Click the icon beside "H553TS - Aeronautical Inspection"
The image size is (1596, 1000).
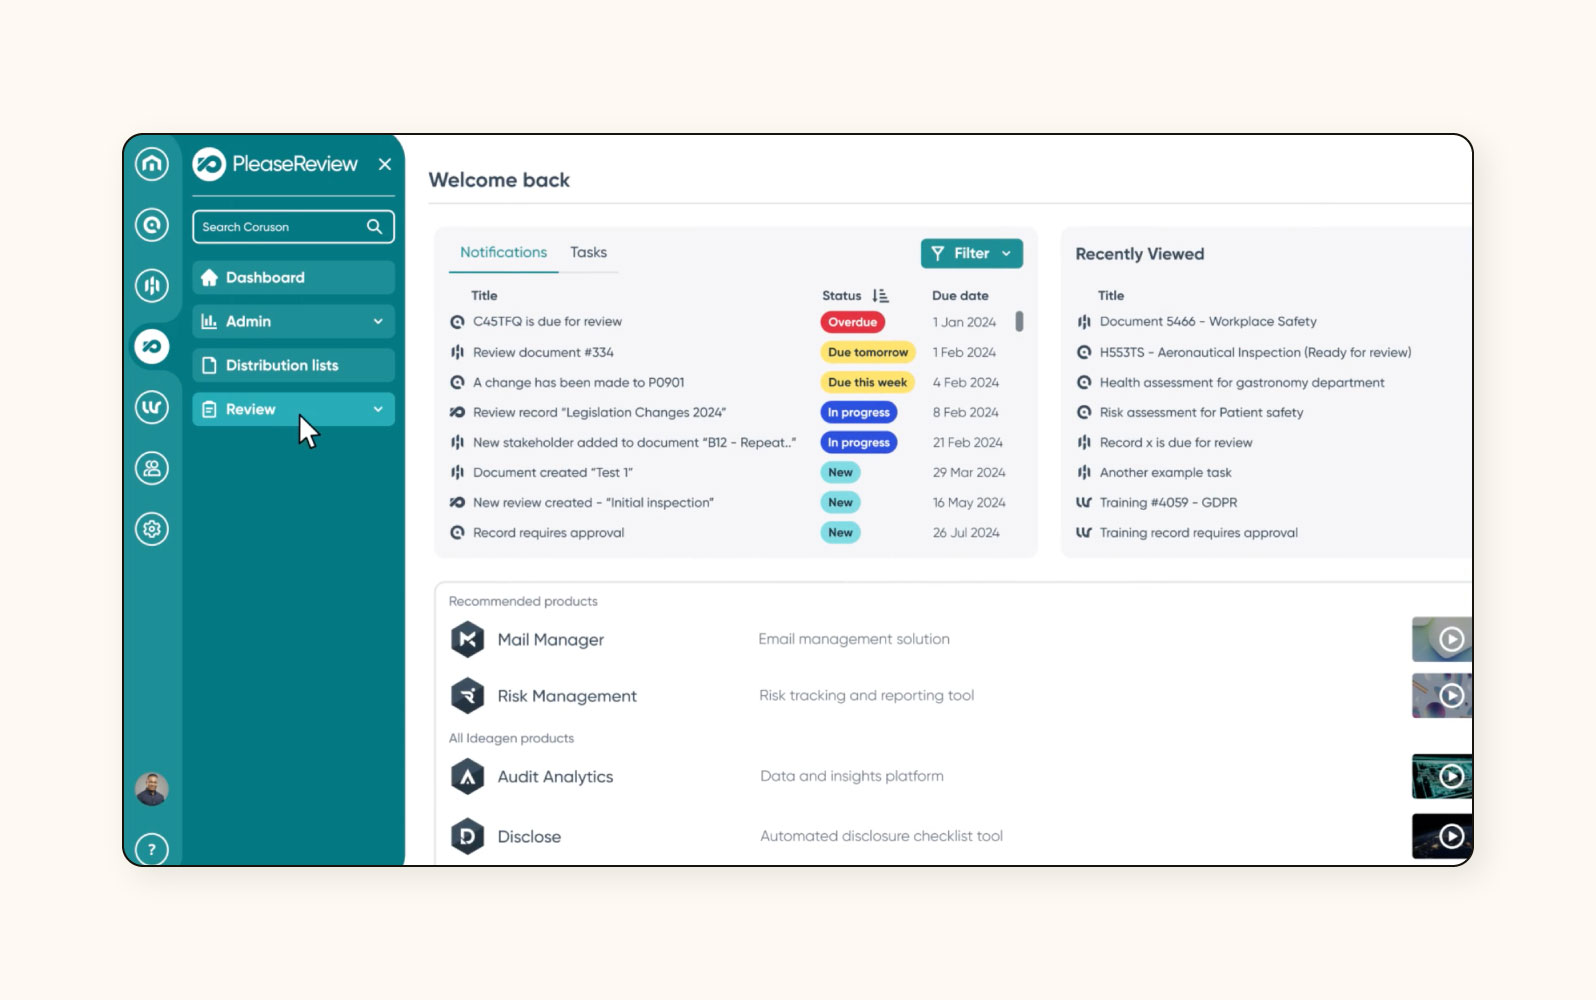click(1084, 352)
